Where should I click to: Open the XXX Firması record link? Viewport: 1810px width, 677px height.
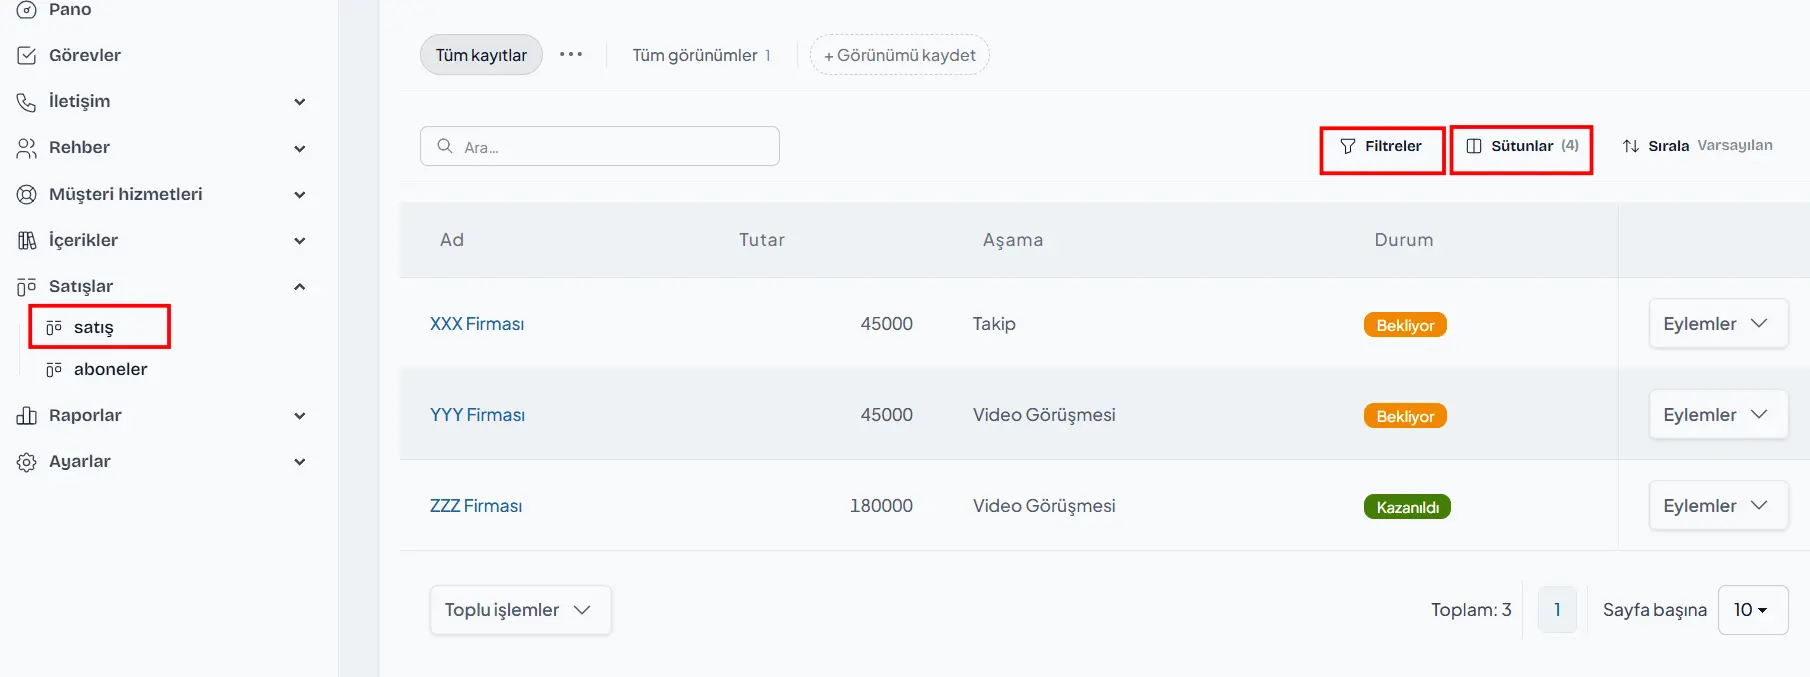coord(477,324)
